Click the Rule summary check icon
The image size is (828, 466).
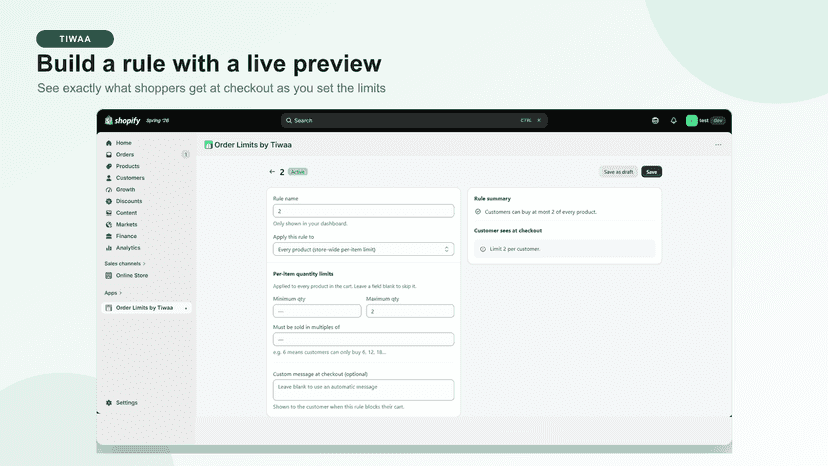(x=478, y=212)
